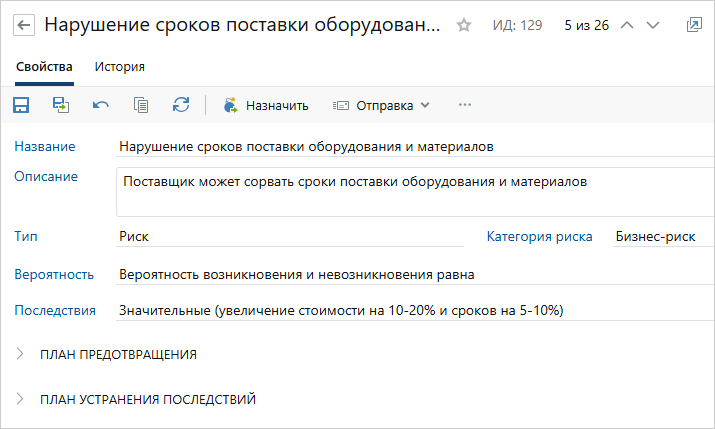Go to previous record with up chevron
715x429 pixels.
click(x=627, y=25)
